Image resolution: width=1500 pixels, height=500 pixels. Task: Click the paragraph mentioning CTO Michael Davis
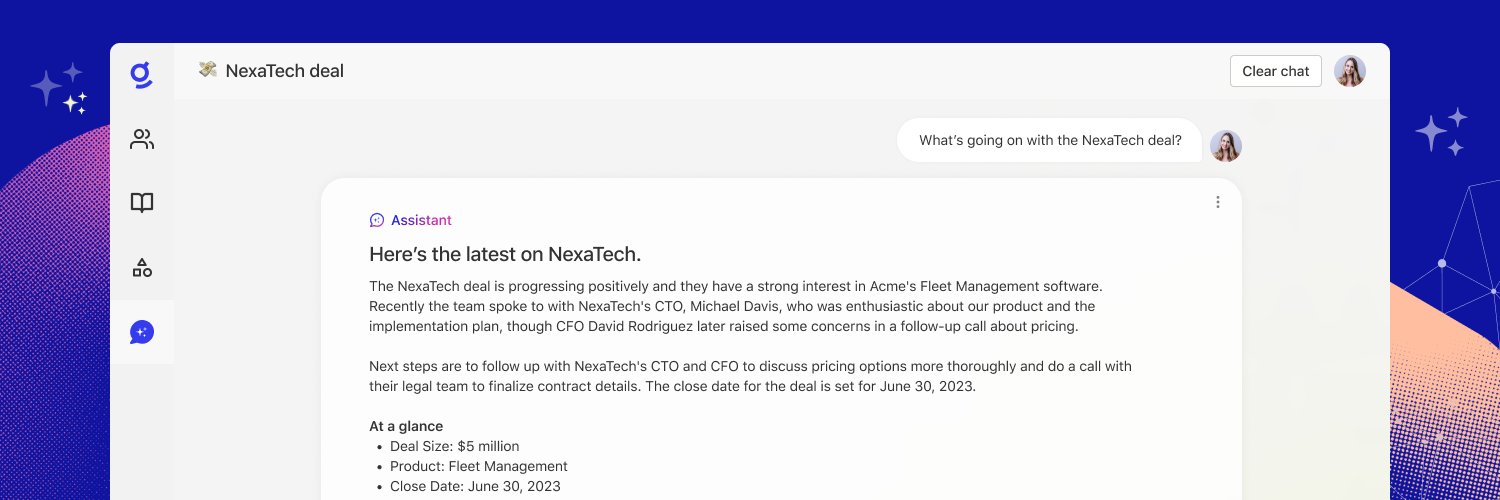click(x=735, y=306)
